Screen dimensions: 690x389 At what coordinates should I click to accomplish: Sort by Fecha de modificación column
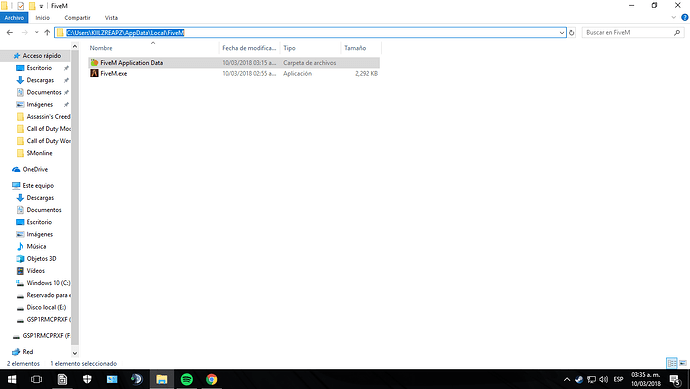coord(249,48)
